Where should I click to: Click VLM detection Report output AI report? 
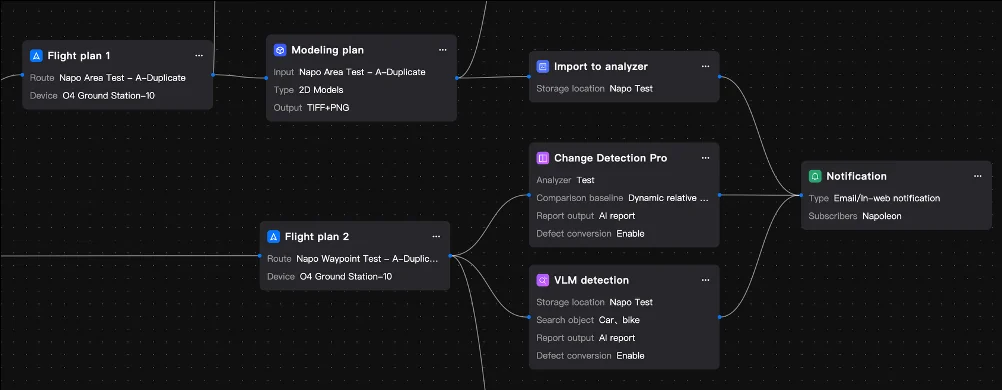point(617,338)
